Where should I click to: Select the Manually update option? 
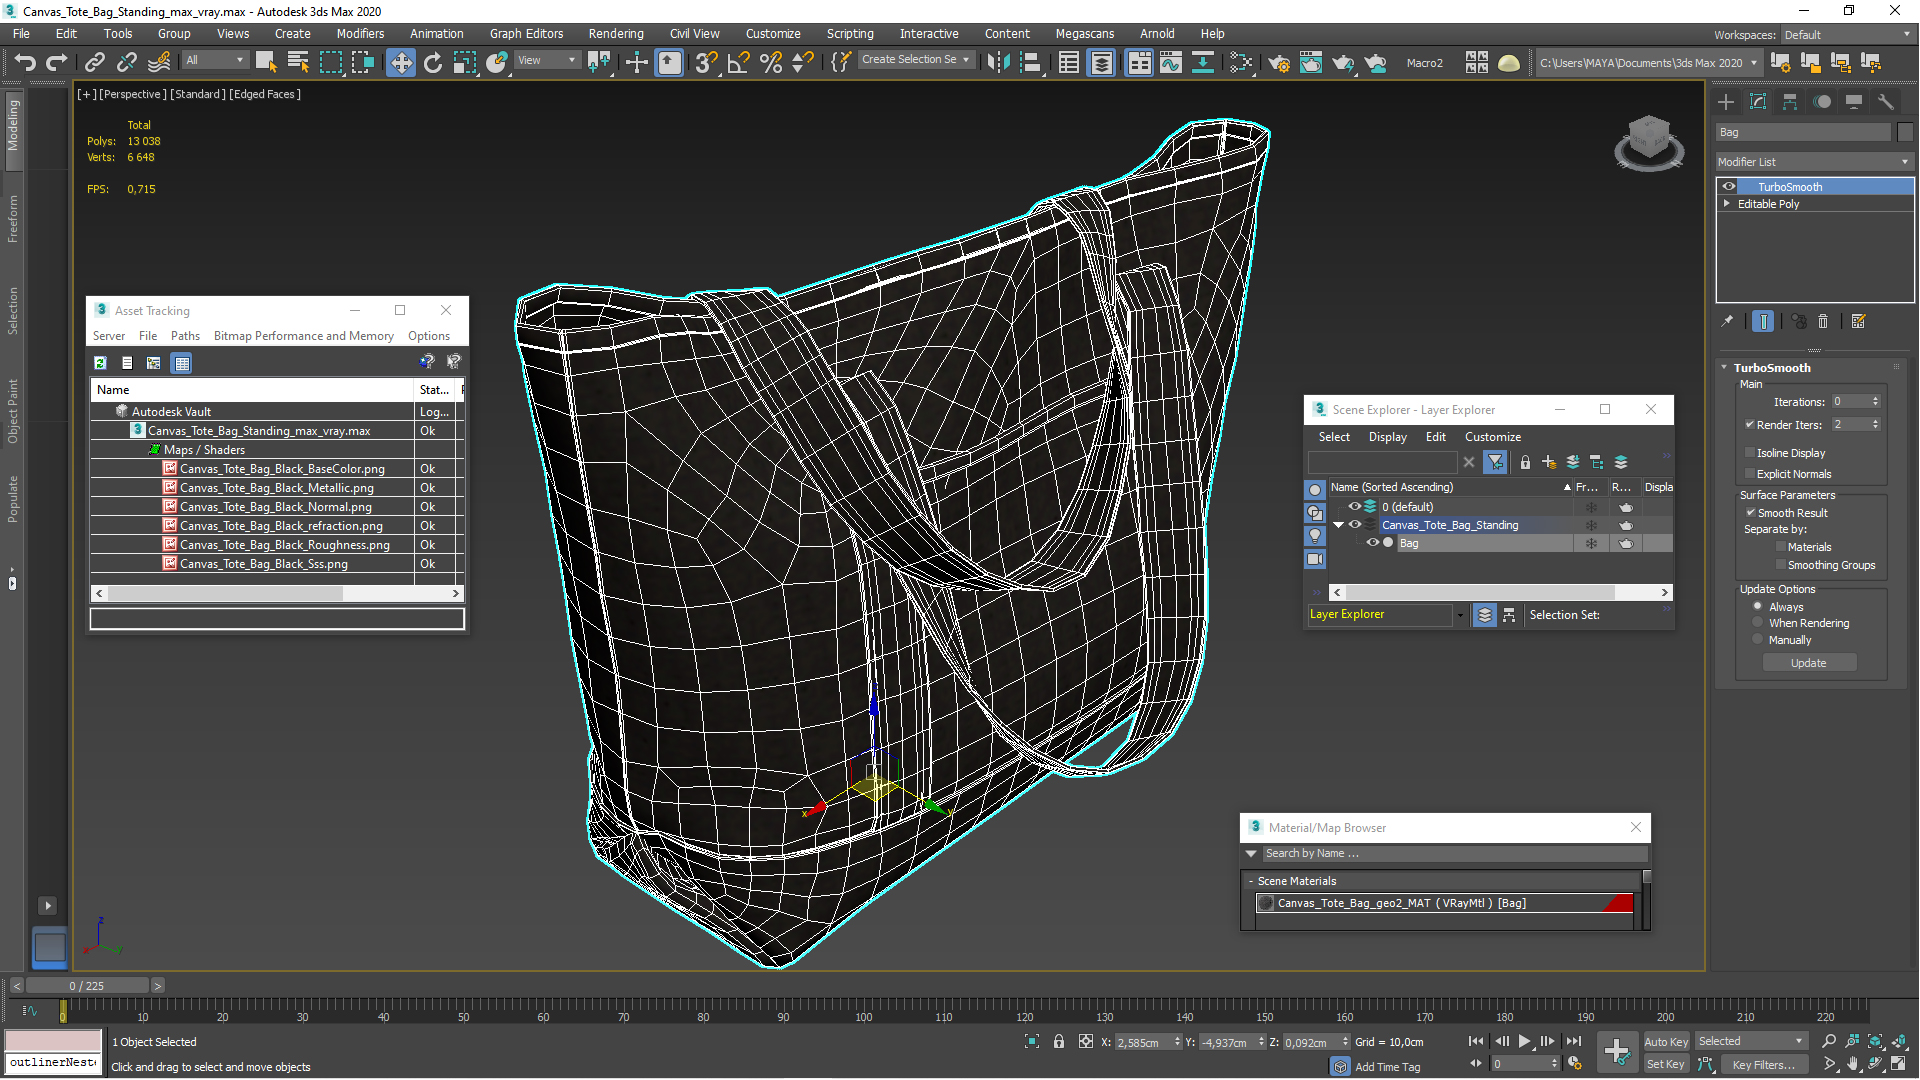point(1757,640)
